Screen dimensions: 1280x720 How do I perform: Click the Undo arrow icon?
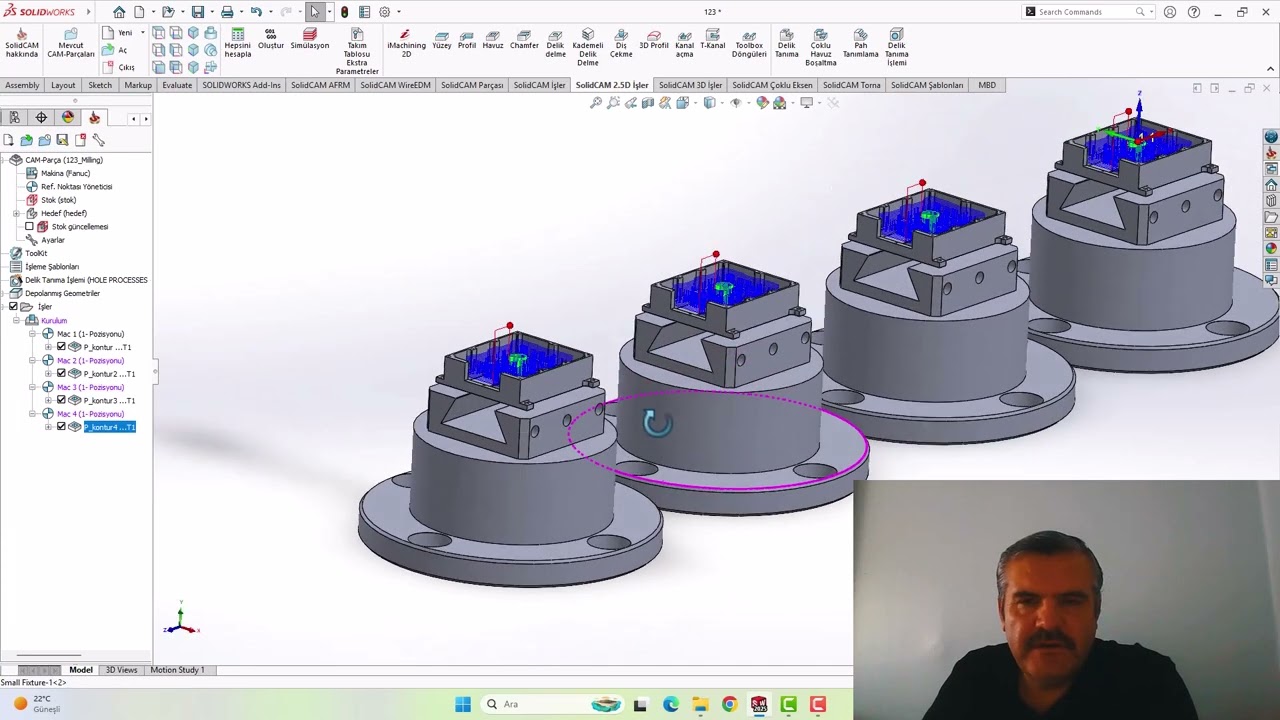(256, 12)
